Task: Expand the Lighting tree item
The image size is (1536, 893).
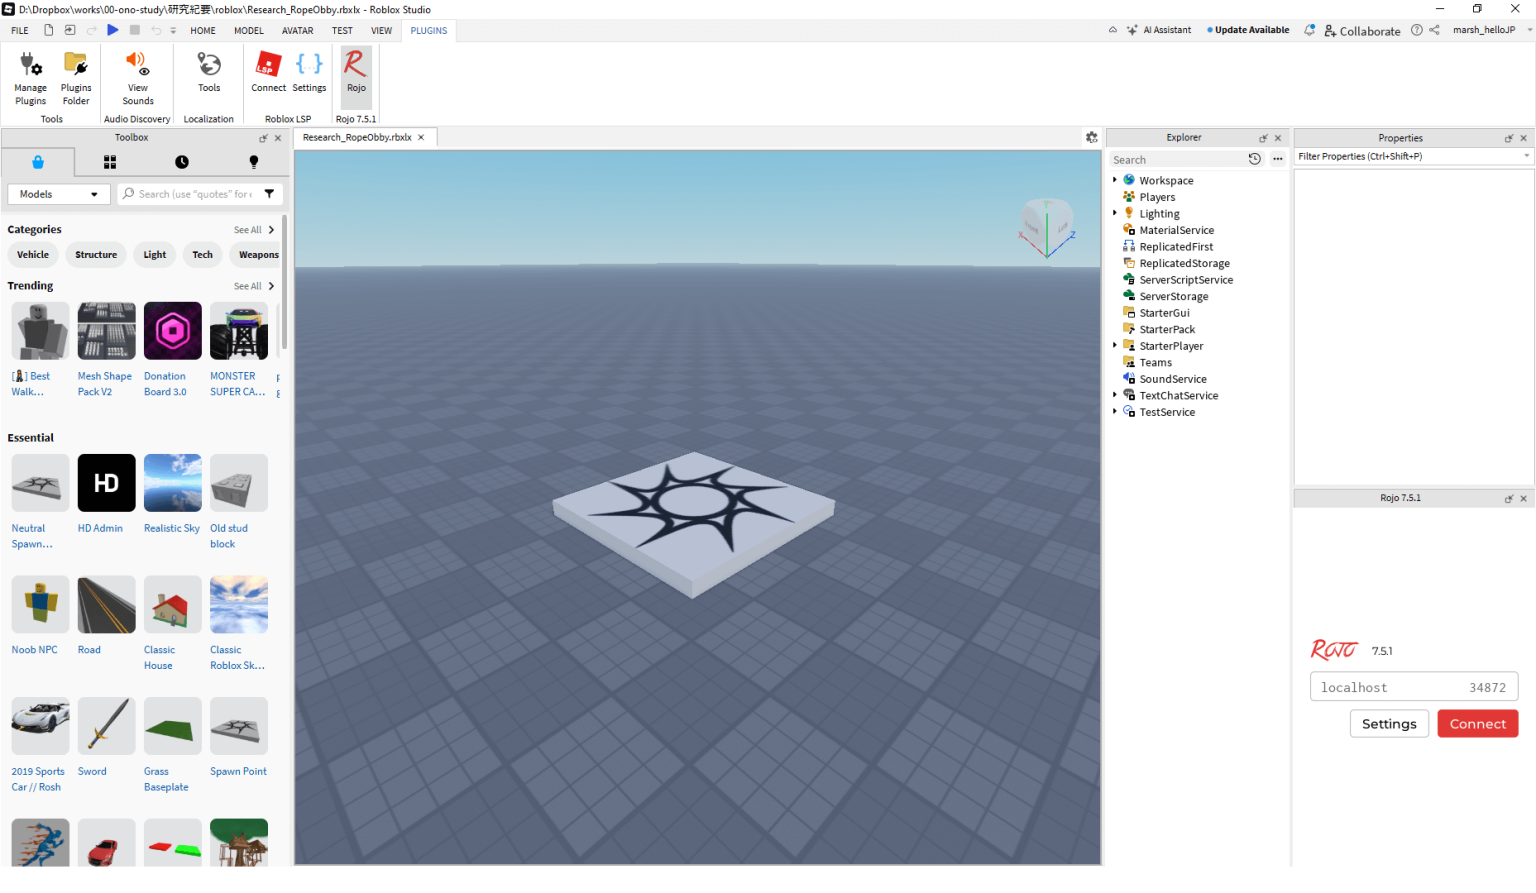Action: pyautogui.click(x=1116, y=213)
